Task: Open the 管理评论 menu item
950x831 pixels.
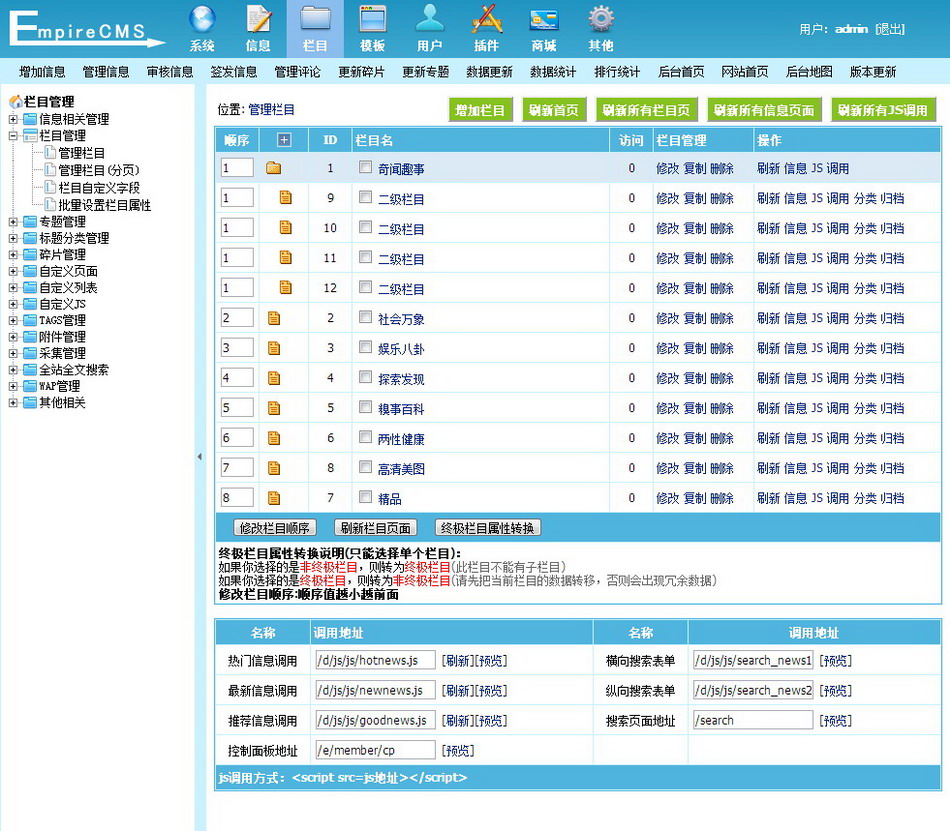Action: pyautogui.click(x=297, y=72)
